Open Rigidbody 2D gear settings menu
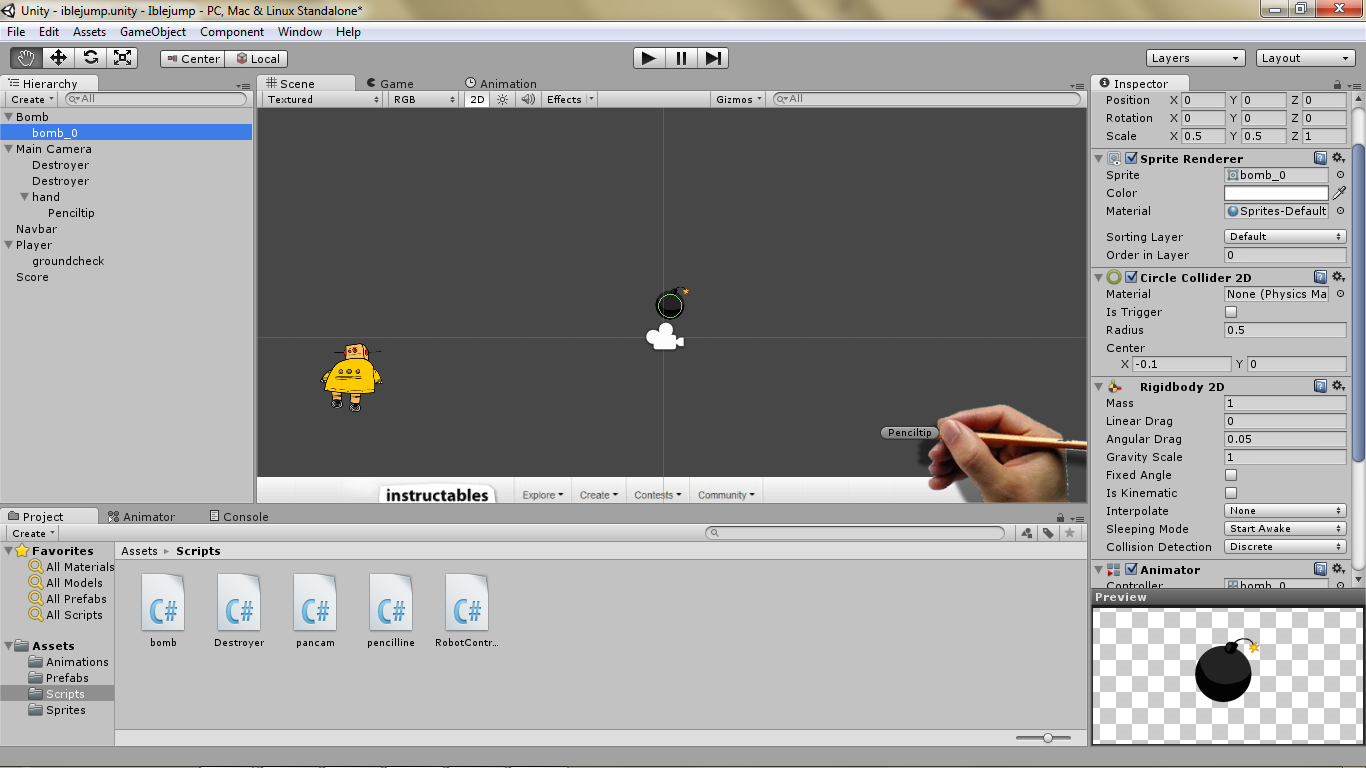This screenshot has height=768, width=1366. (x=1338, y=386)
